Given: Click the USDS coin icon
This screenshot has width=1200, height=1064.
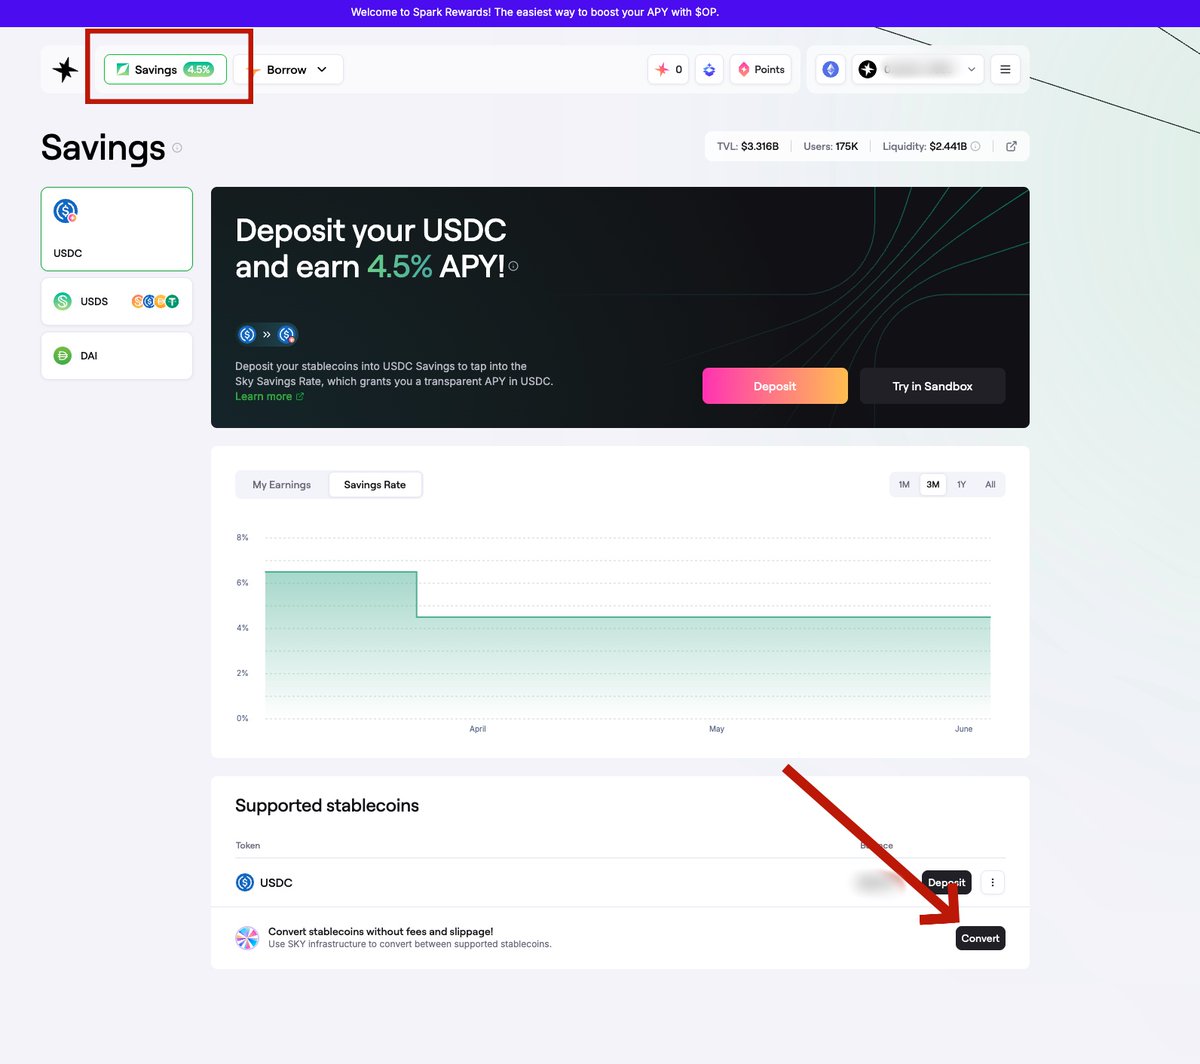Looking at the screenshot, I should coord(62,301).
